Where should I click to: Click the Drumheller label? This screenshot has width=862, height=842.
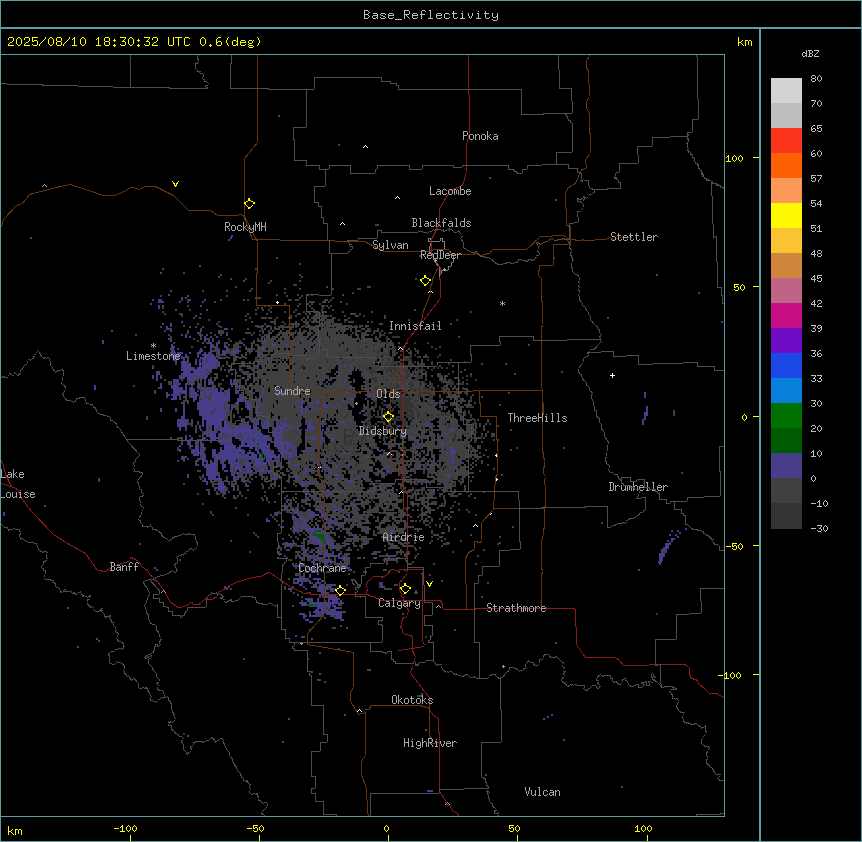(638, 487)
